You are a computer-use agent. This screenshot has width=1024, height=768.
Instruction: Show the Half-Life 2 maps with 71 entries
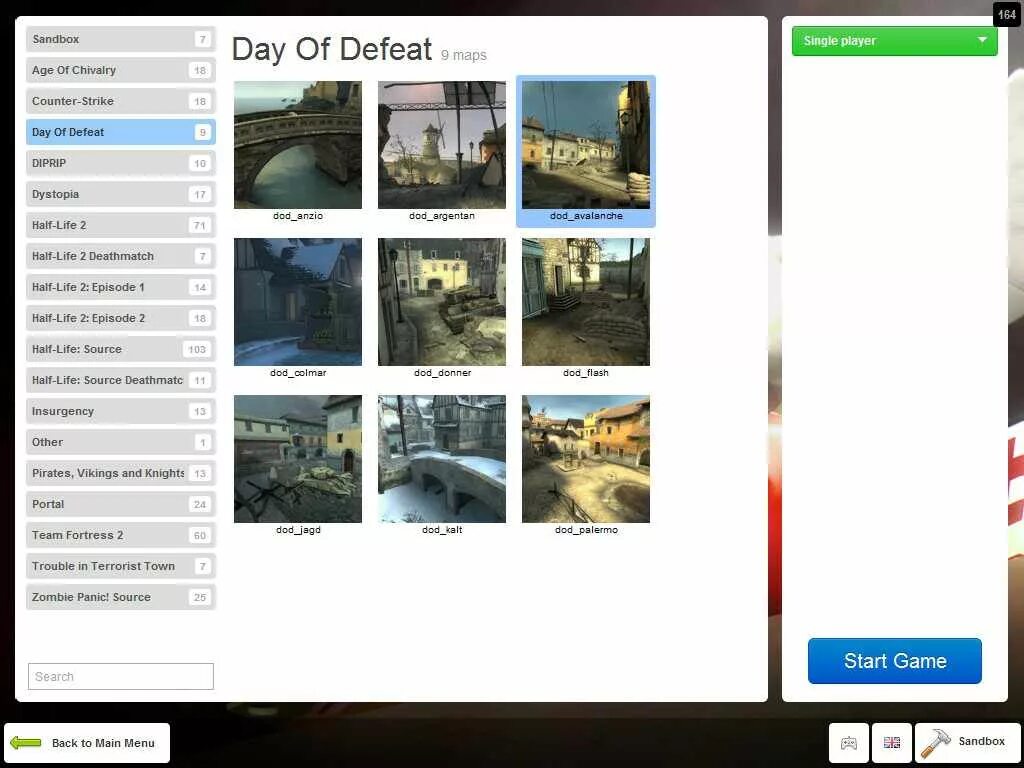121,225
